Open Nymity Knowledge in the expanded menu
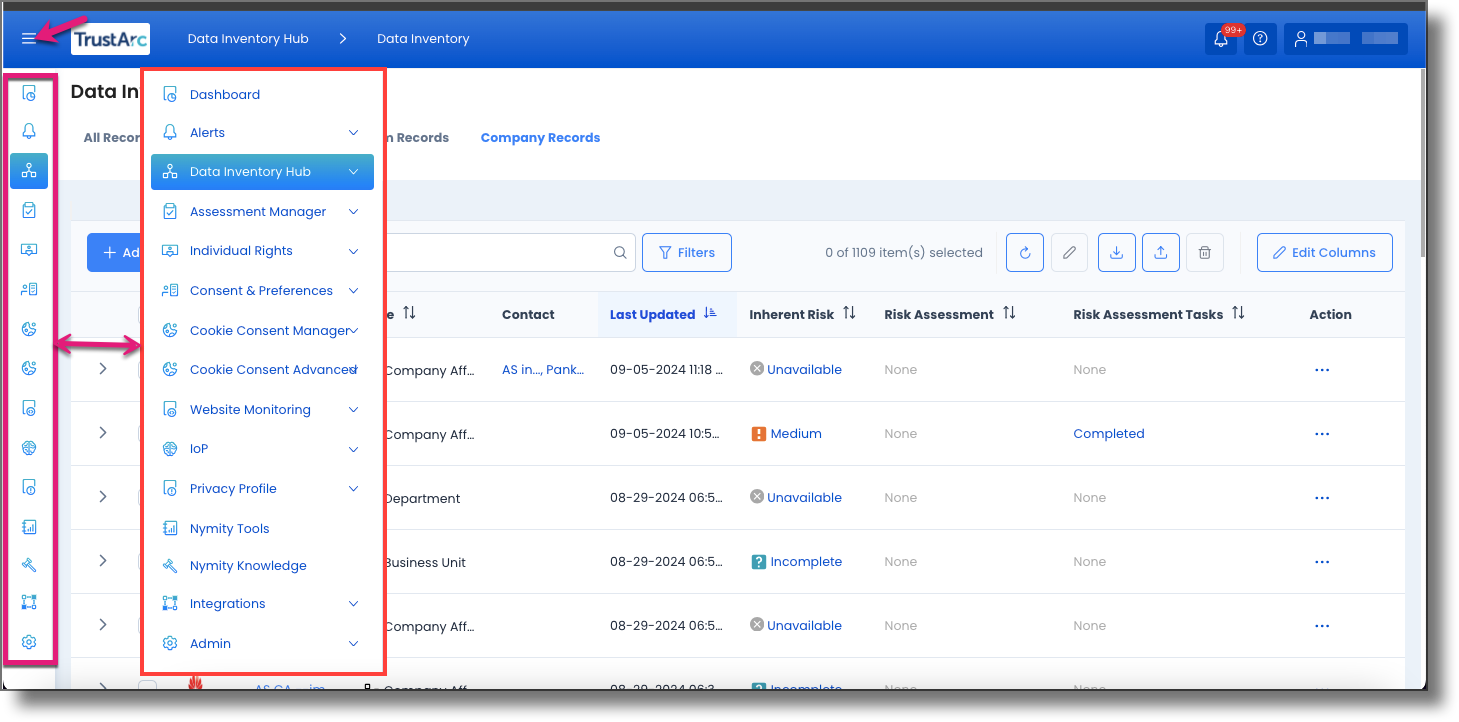This screenshot has height=722, width=1459. (248, 566)
